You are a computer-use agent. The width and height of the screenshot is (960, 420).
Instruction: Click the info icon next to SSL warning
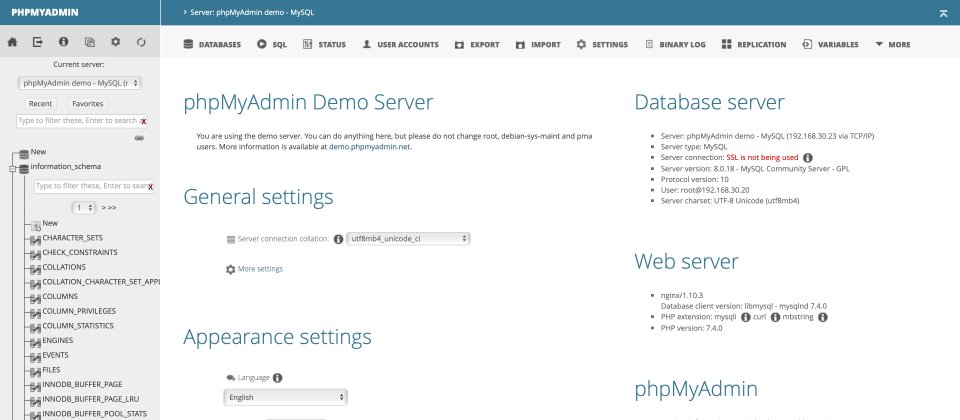click(x=808, y=158)
